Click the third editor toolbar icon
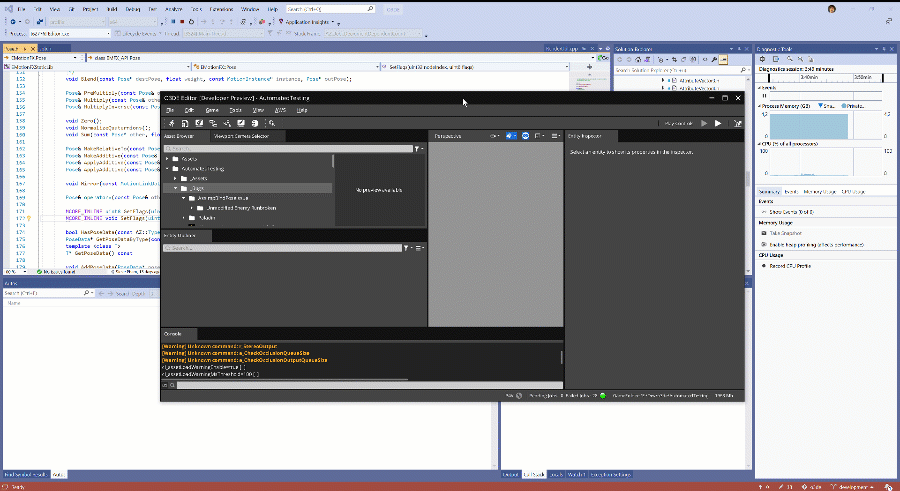Image resolution: width=900 pixels, height=491 pixels. click(x=199, y=123)
